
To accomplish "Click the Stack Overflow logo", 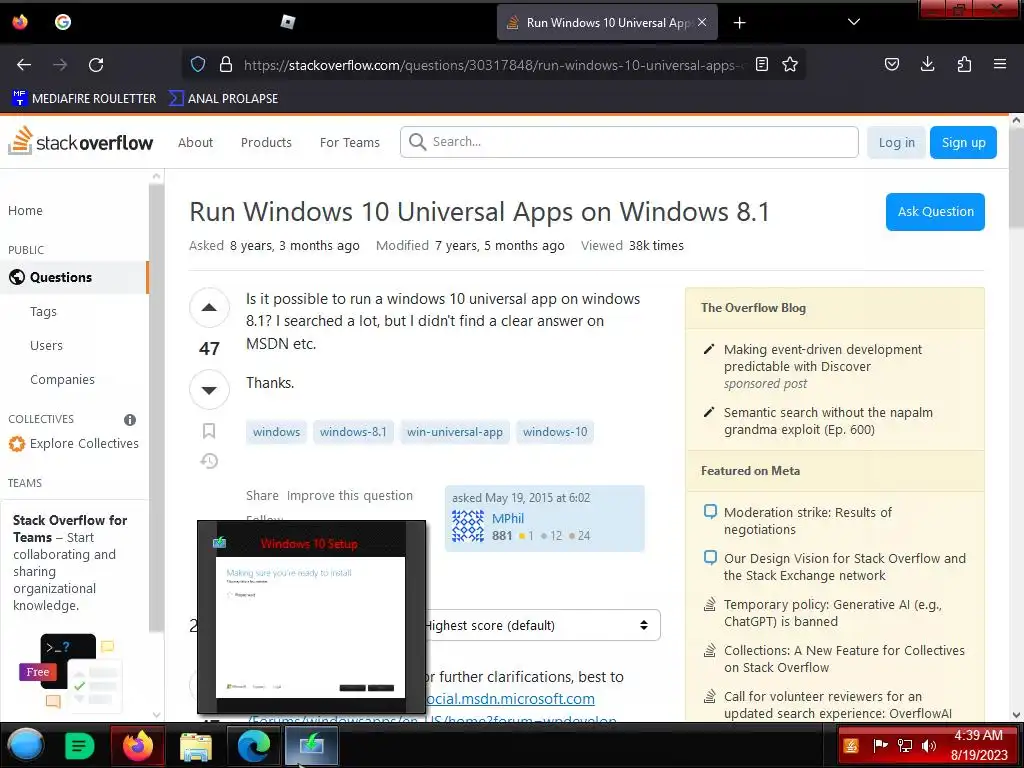I will point(80,141).
